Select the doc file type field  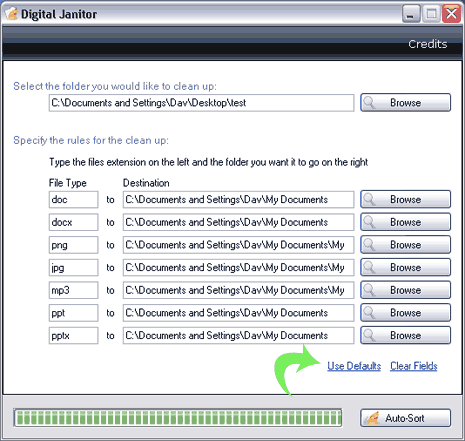pyautogui.click(x=73, y=199)
